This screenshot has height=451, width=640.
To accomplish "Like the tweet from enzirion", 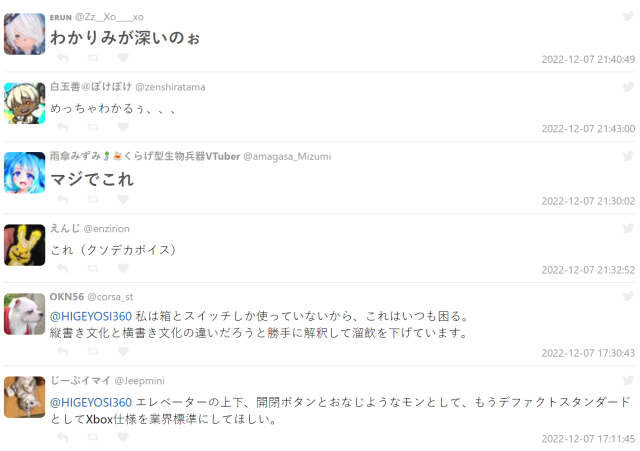I will click(x=123, y=269).
